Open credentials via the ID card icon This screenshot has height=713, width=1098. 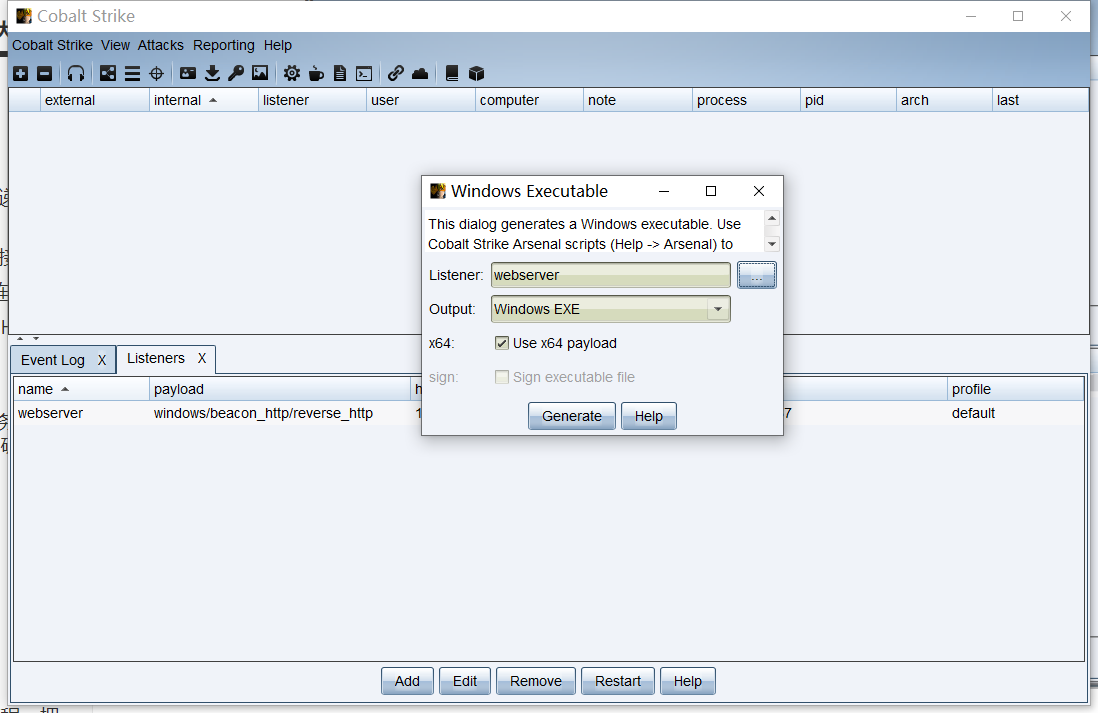(188, 73)
